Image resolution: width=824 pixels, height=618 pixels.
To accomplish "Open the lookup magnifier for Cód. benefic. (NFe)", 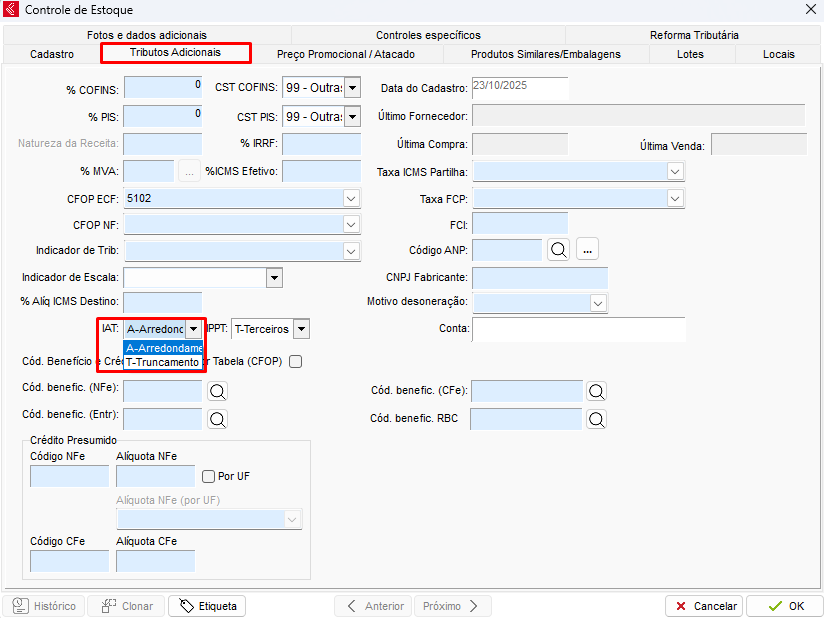I will coord(217,391).
